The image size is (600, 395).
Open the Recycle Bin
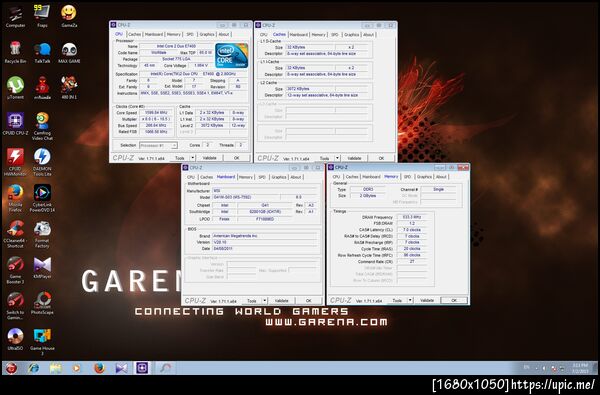pos(15,52)
